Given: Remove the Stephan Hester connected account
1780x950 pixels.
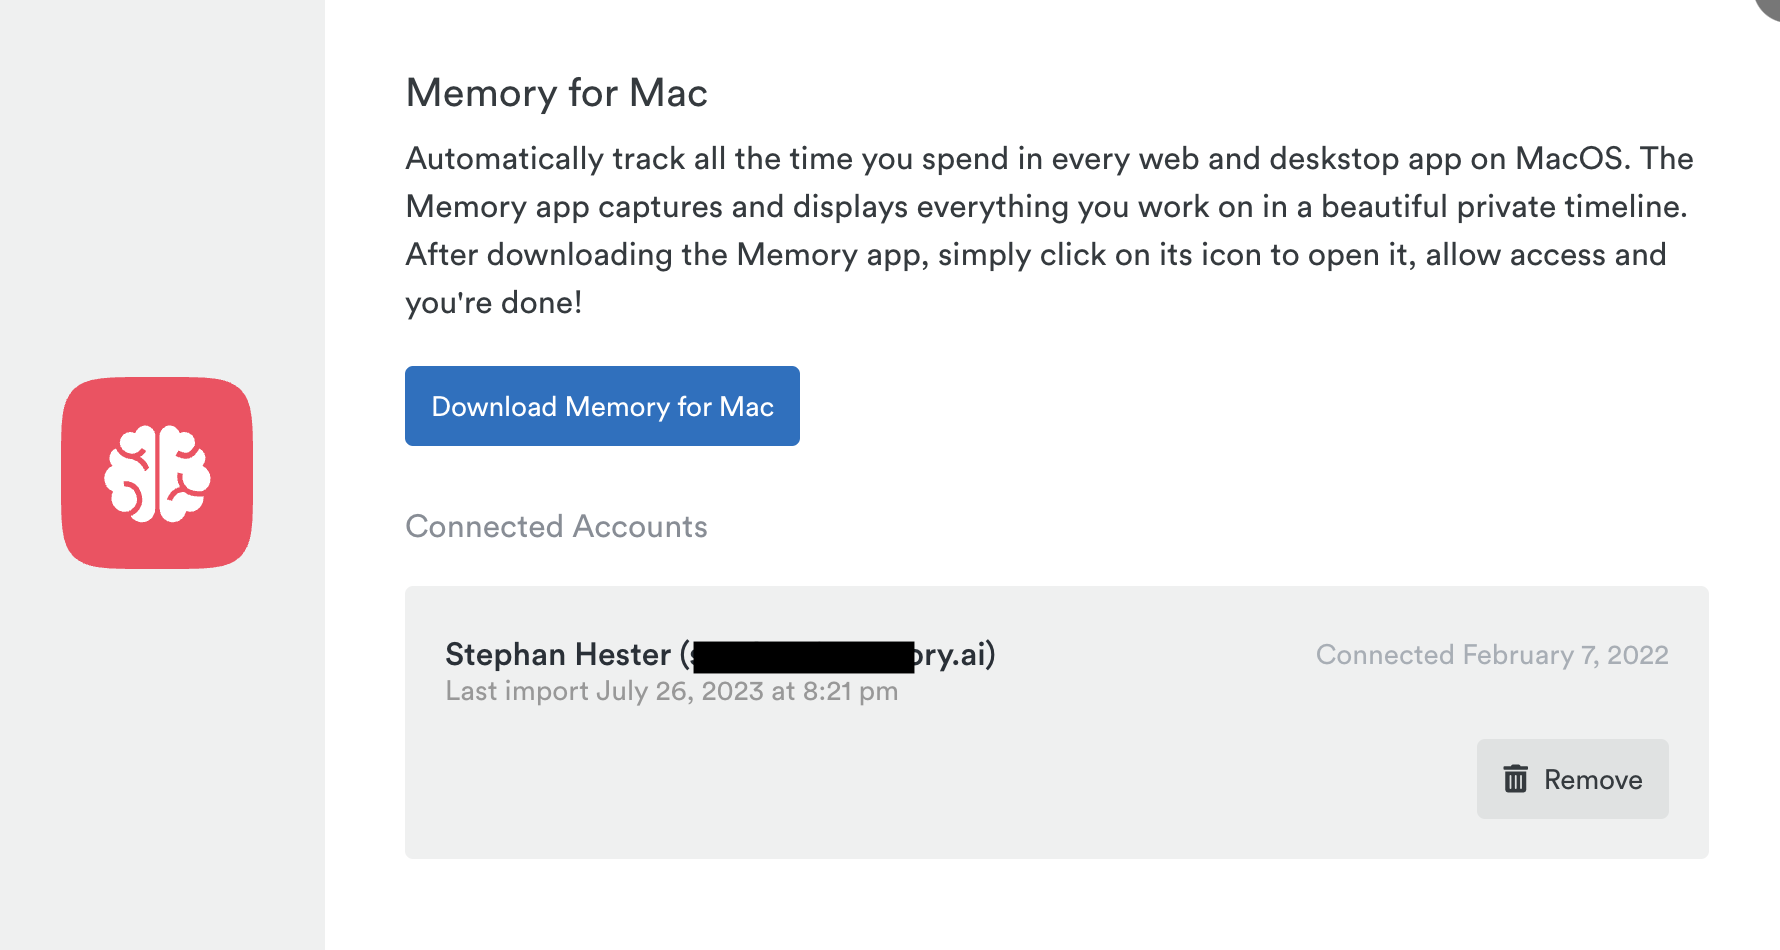Looking at the screenshot, I should (1572, 779).
